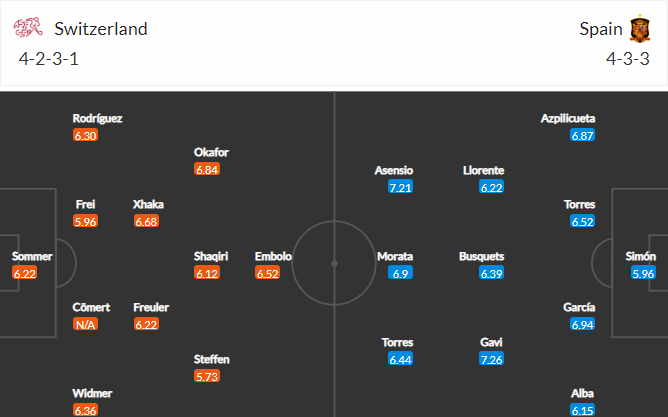Screen dimensions: 668x417
Task: Select Sommer's 6.22 goalkeeper rating badge
Action: (25, 273)
